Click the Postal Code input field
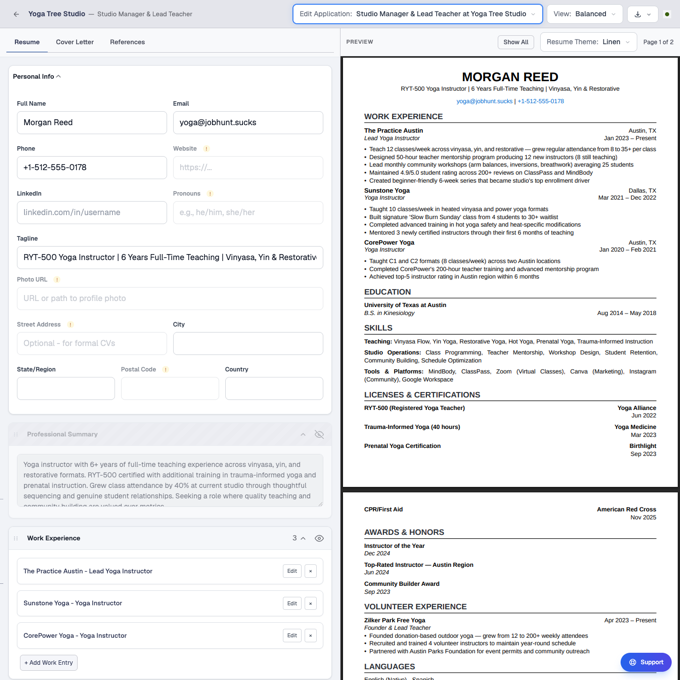The height and width of the screenshot is (680, 680). [170, 388]
